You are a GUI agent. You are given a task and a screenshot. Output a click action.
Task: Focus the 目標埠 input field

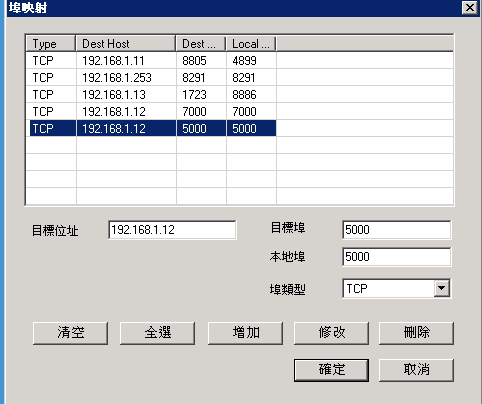point(397,230)
